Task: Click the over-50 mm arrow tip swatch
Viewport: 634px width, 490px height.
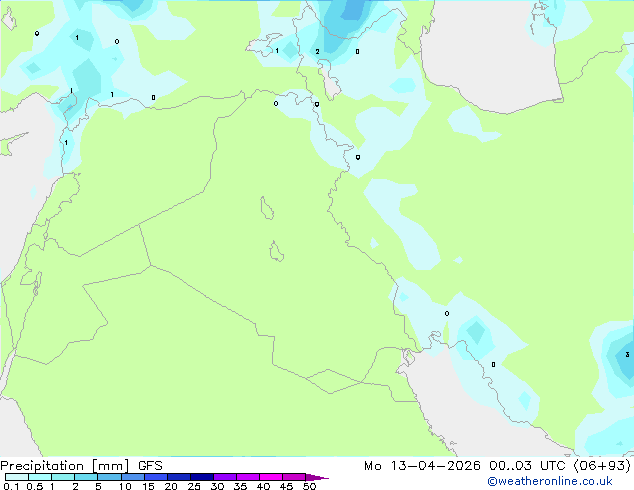Action: coord(316,477)
